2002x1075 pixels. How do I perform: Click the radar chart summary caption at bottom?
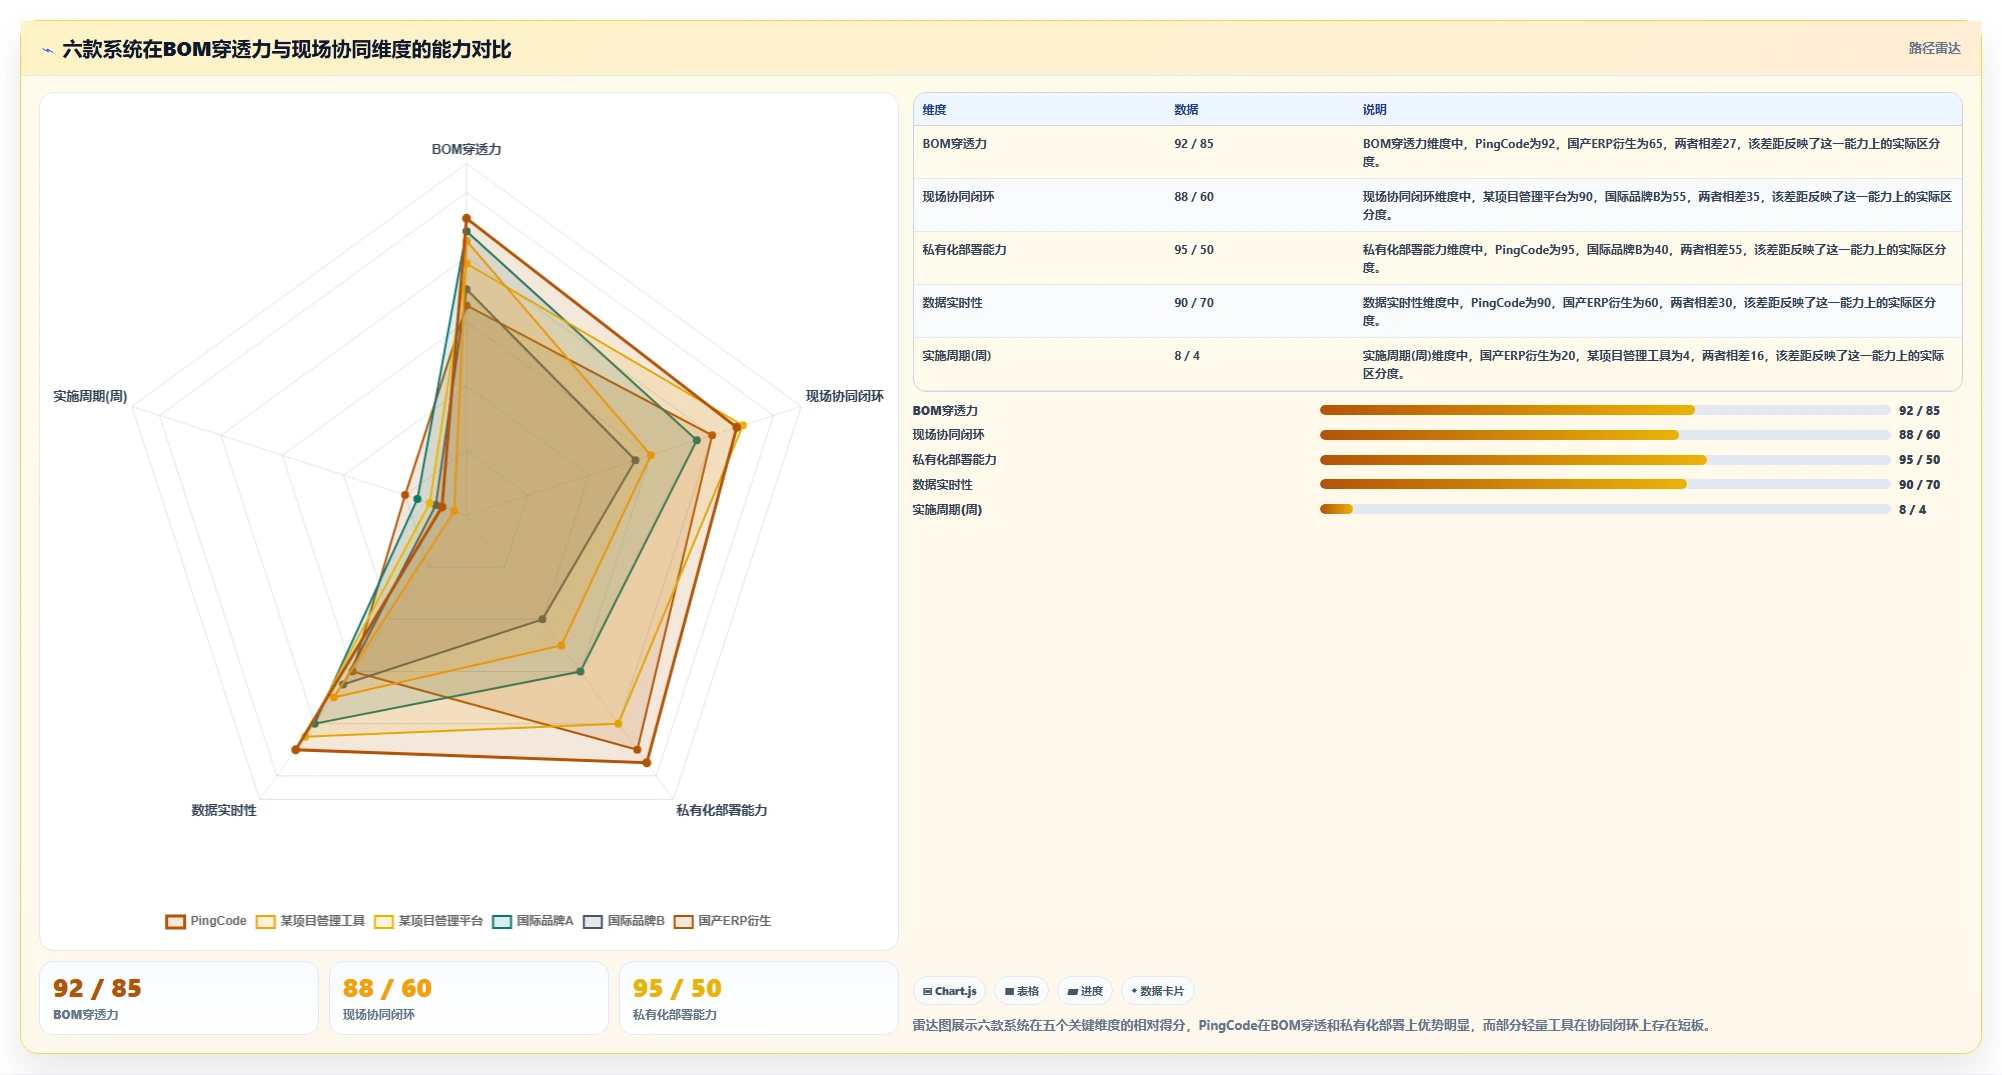point(1312,1026)
